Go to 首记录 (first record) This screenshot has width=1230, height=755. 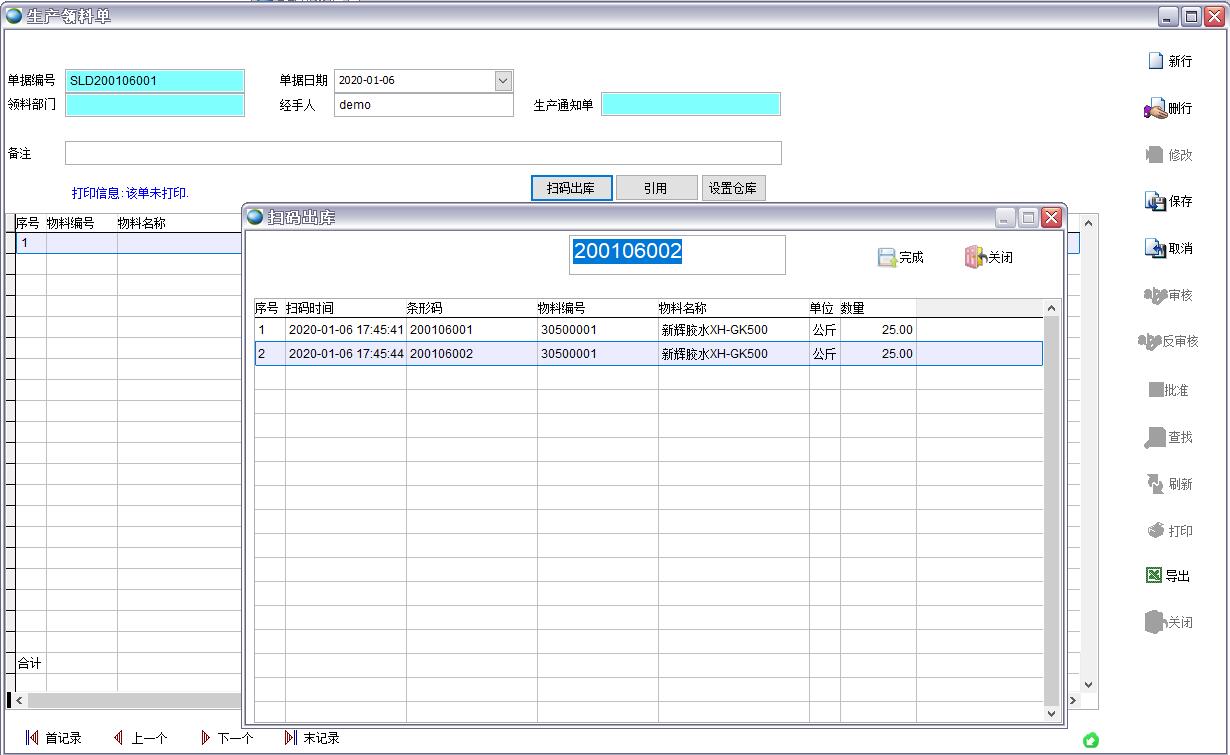coord(32,738)
